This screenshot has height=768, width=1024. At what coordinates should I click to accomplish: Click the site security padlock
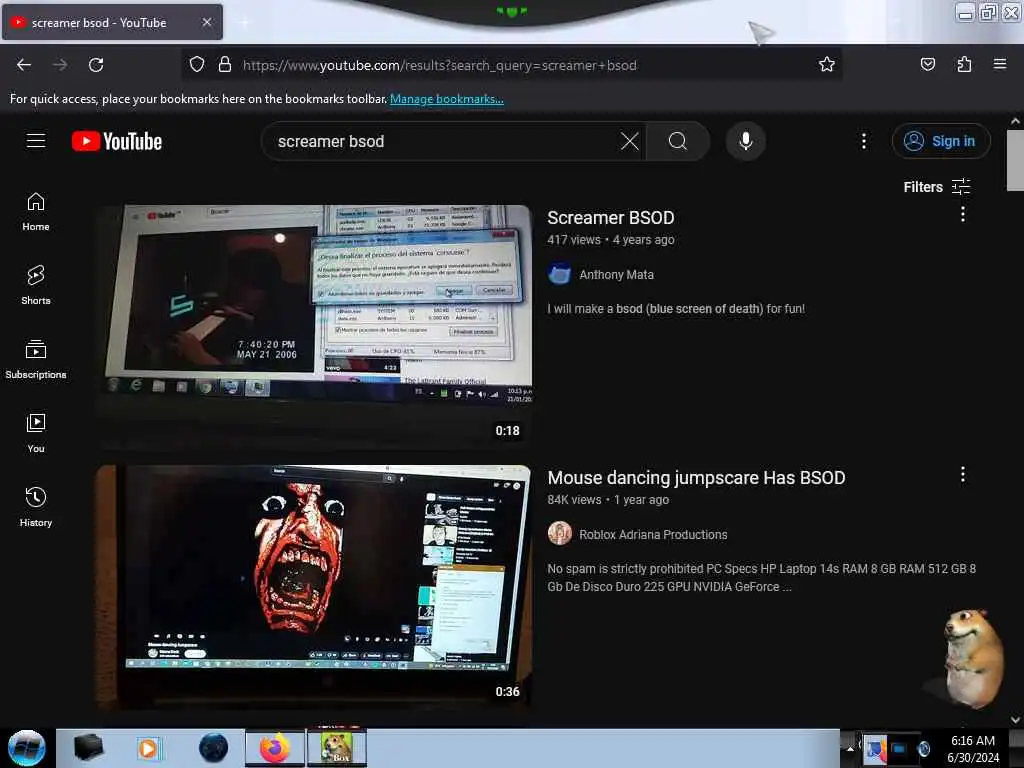[x=225, y=65]
